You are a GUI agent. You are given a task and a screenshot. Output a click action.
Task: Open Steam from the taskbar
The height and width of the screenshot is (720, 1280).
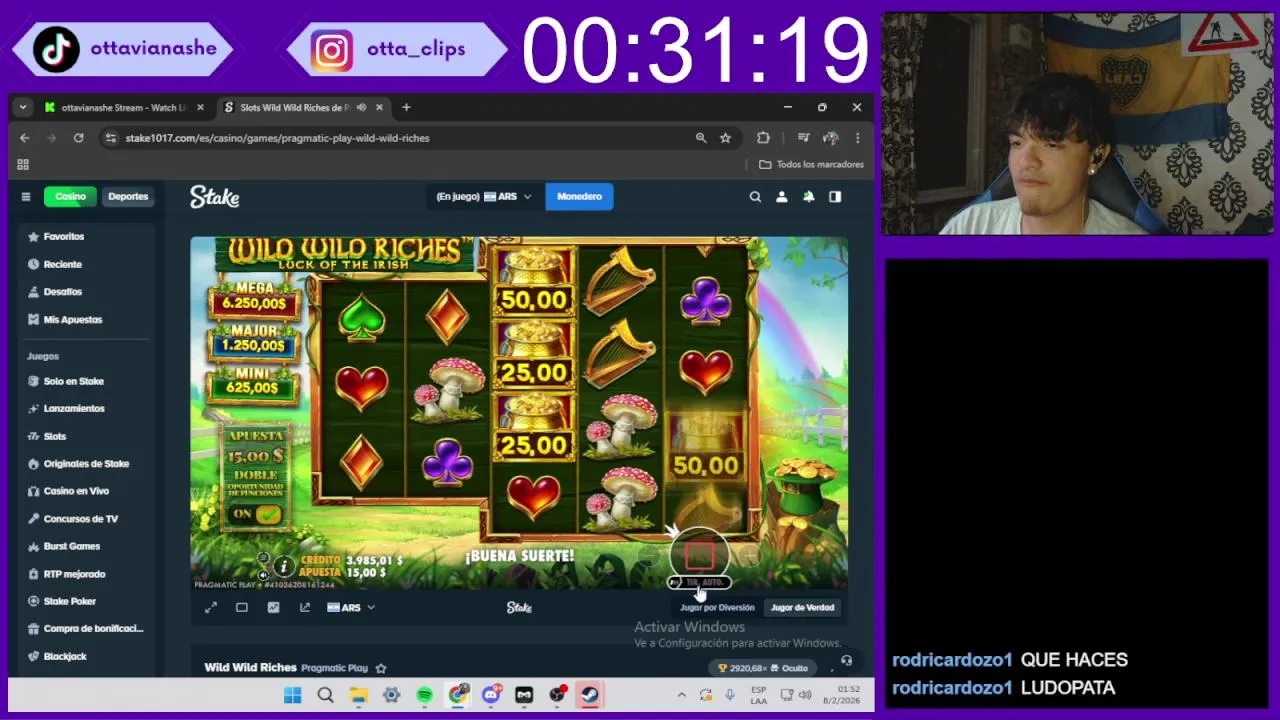pyautogui.click(x=590, y=695)
